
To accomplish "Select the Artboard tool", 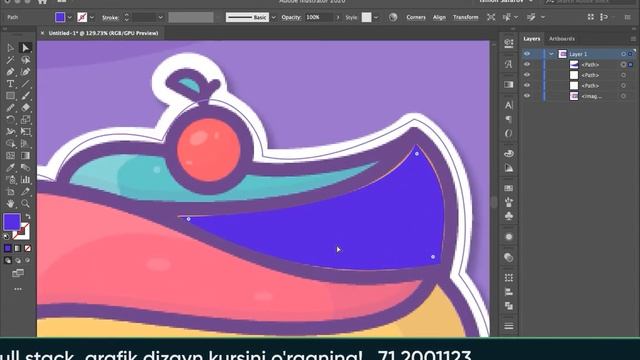I will click(x=10, y=191).
